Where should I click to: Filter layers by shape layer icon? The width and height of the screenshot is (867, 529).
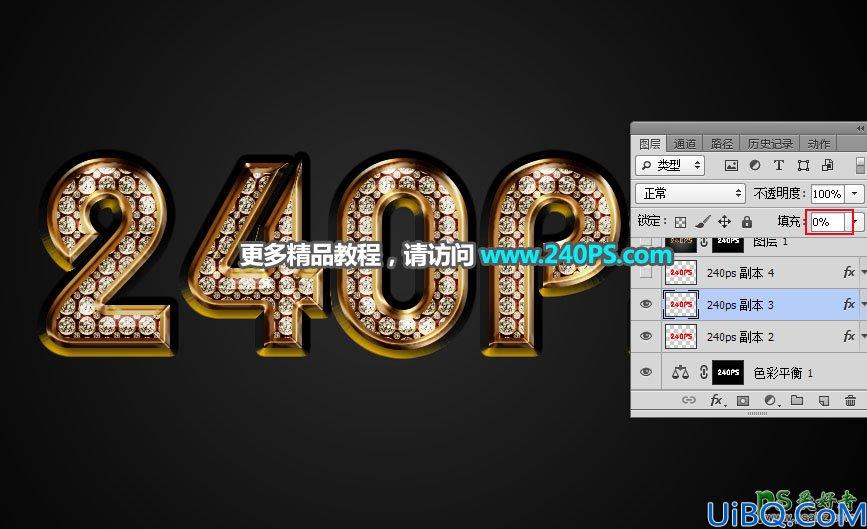click(x=803, y=165)
